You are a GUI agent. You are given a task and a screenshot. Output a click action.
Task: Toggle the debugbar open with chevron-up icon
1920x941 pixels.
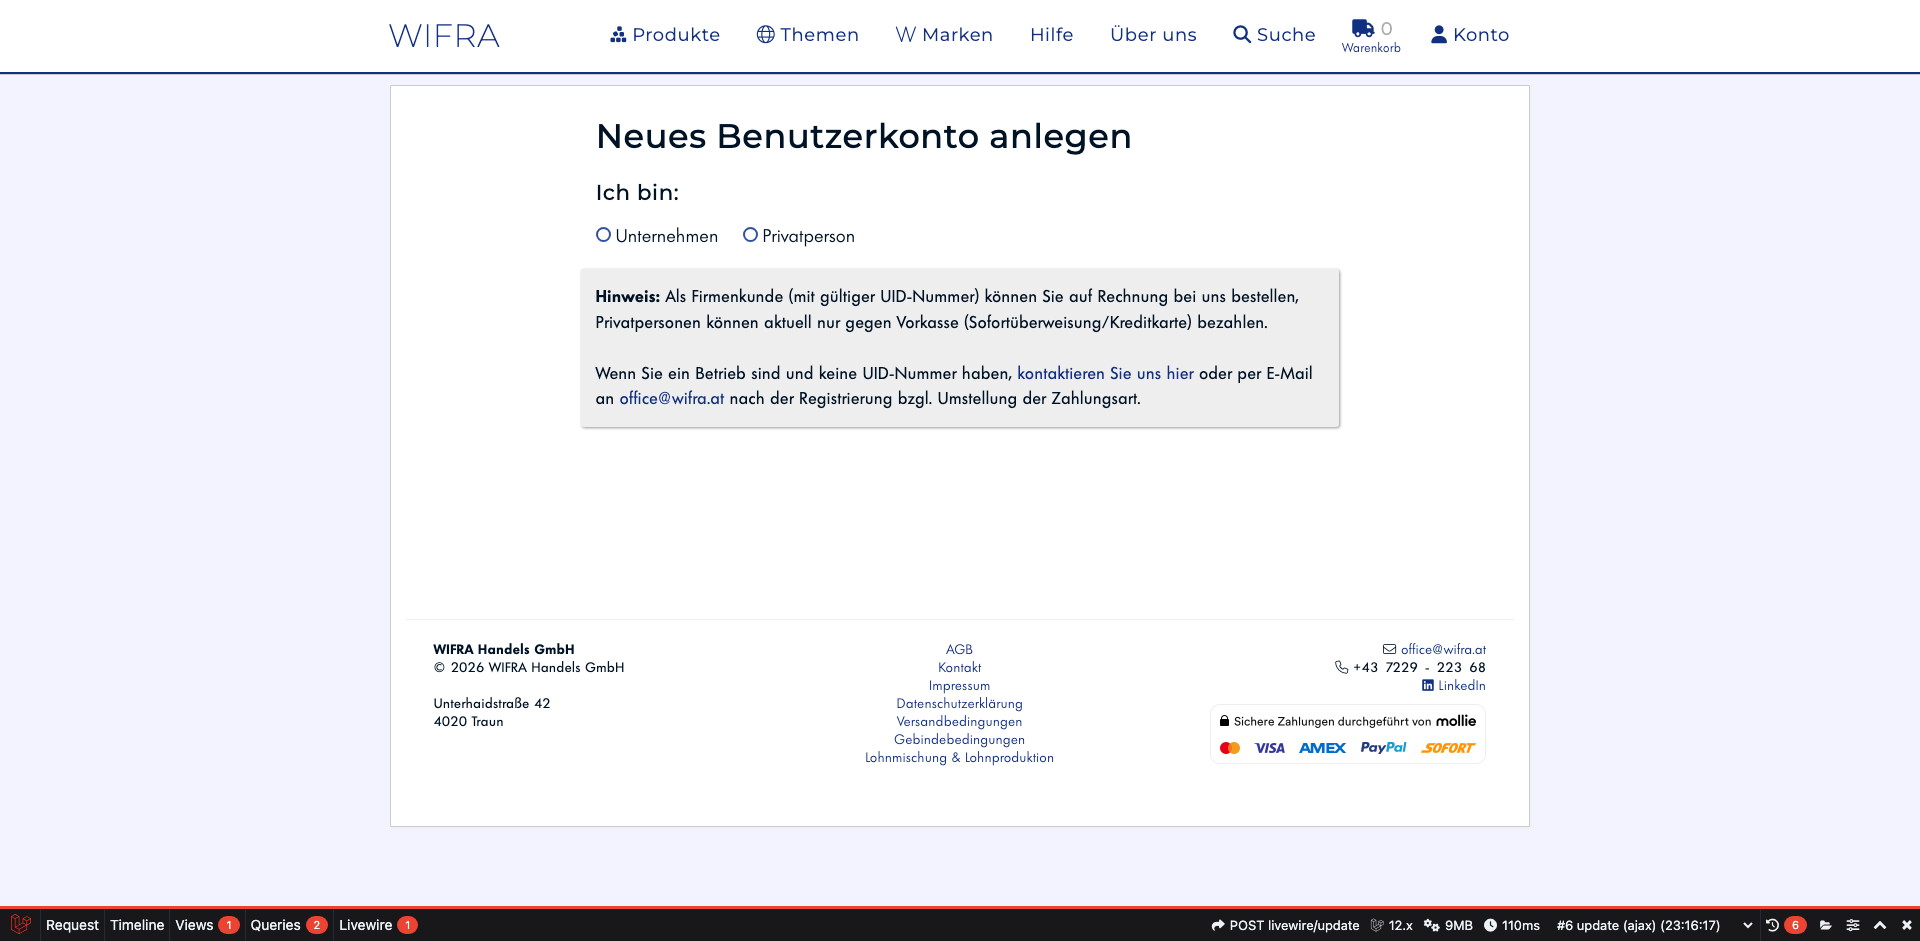pyautogui.click(x=1880, y=925)
